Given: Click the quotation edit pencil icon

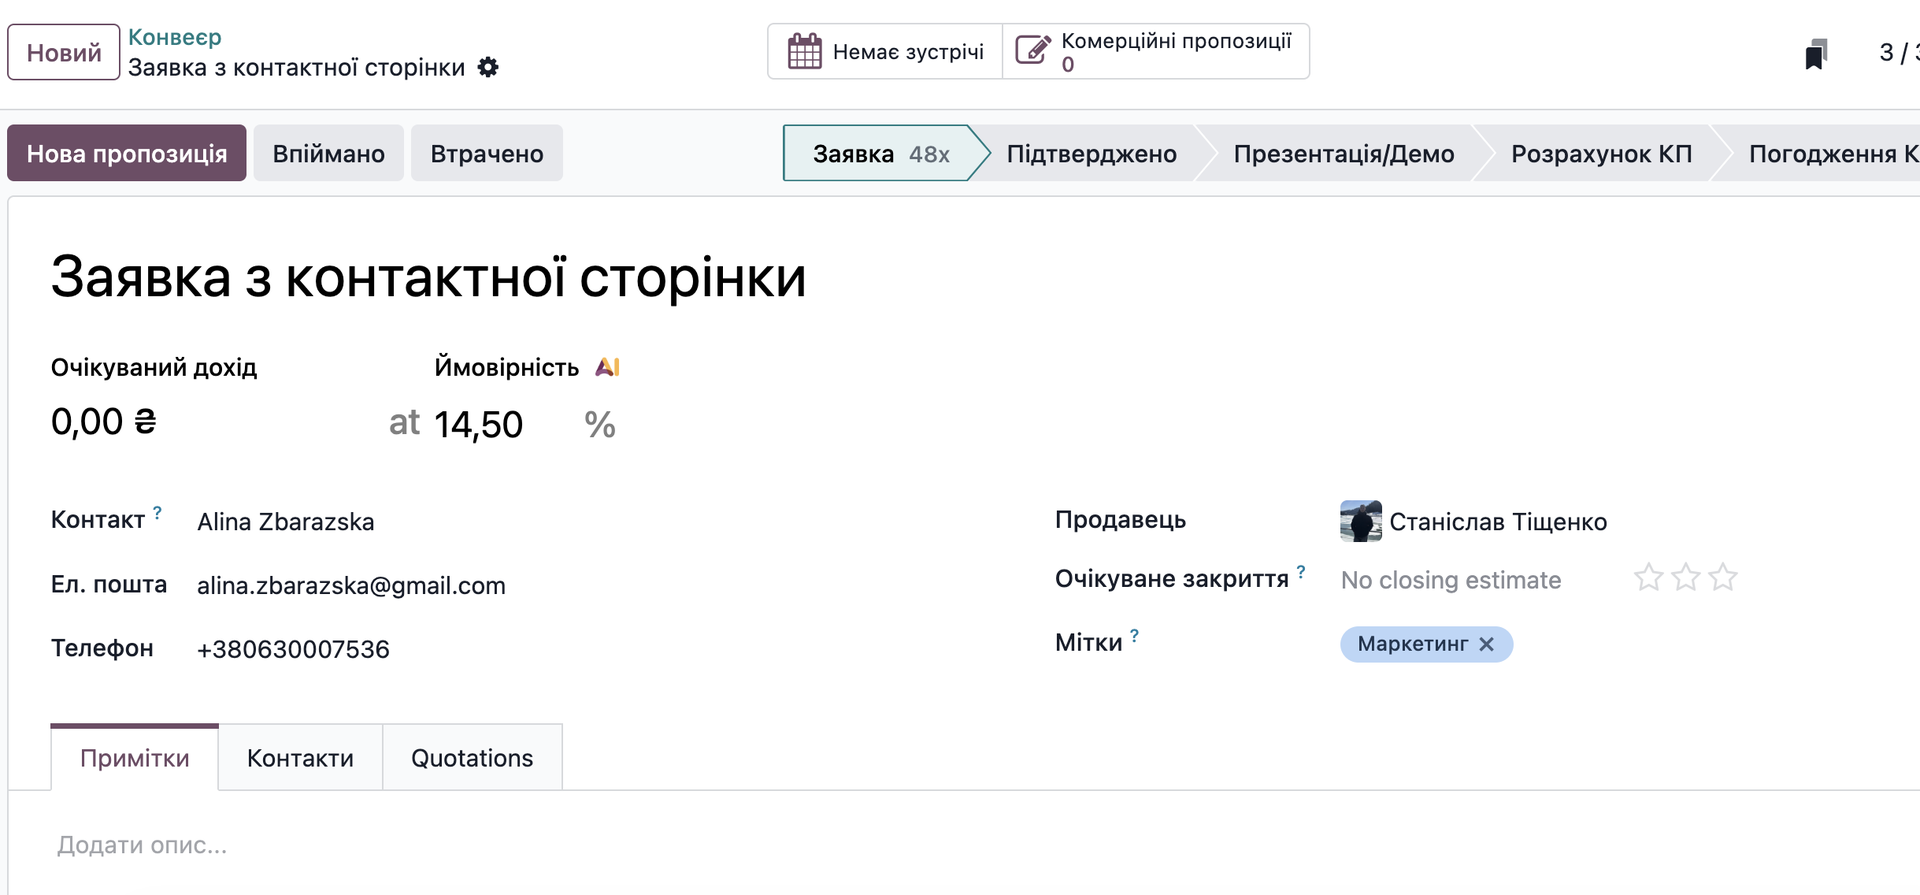Looking at the screenshot, I should pos(1033,50).
